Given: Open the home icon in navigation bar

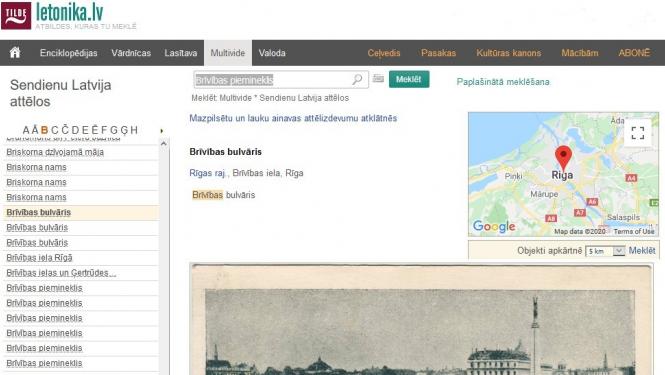Looking at the screenshot, I should click(x=15, y=53).
